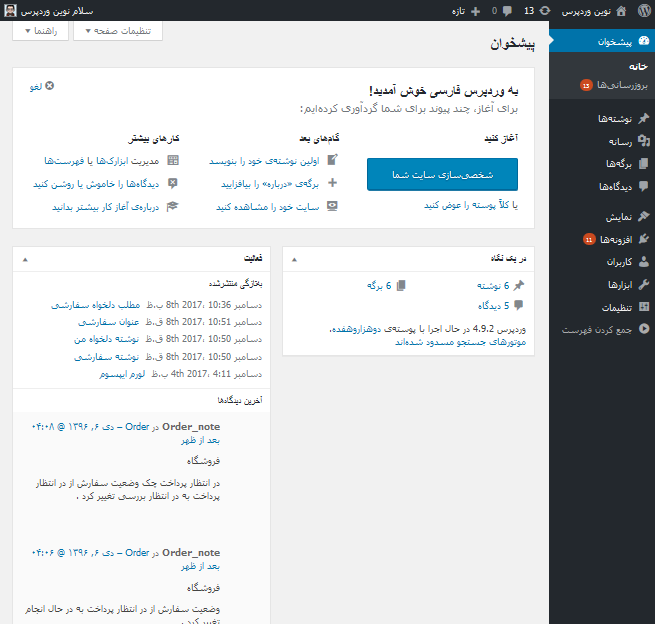Select the خانه submenu item
This screenshot has width=655, height=624.
[639, 66]
